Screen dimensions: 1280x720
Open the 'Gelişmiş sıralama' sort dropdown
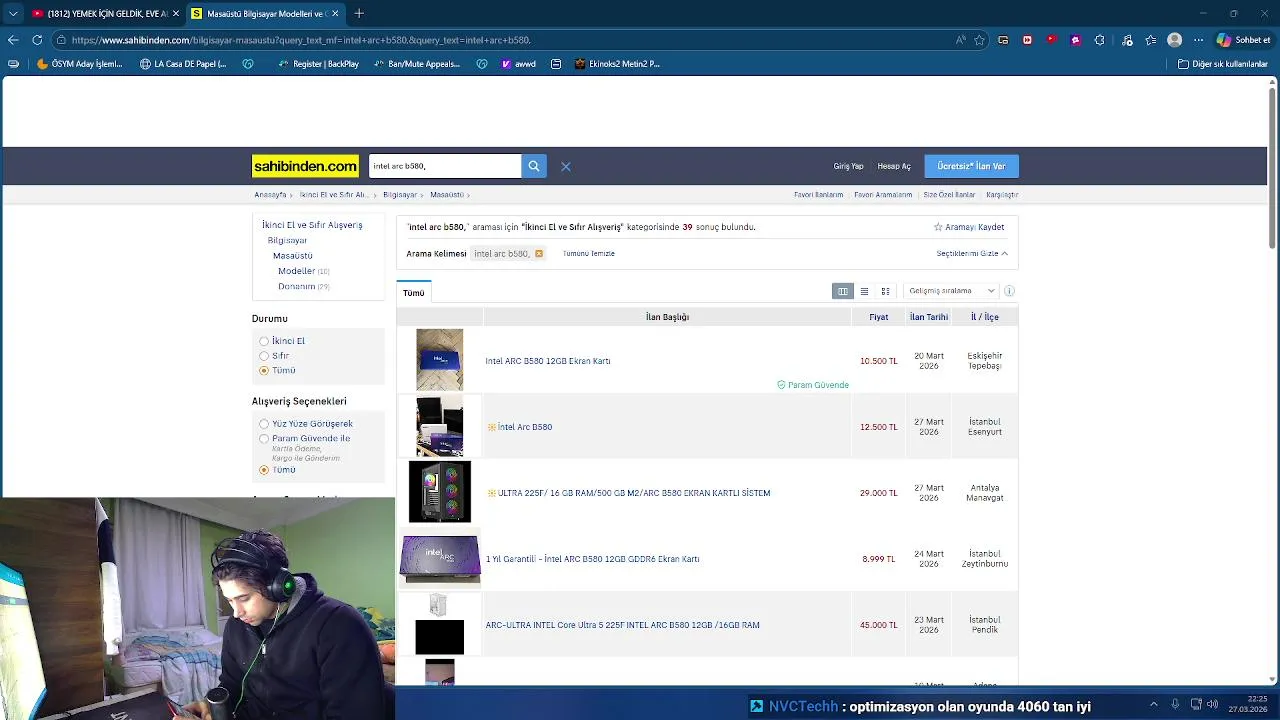point(951,291)
